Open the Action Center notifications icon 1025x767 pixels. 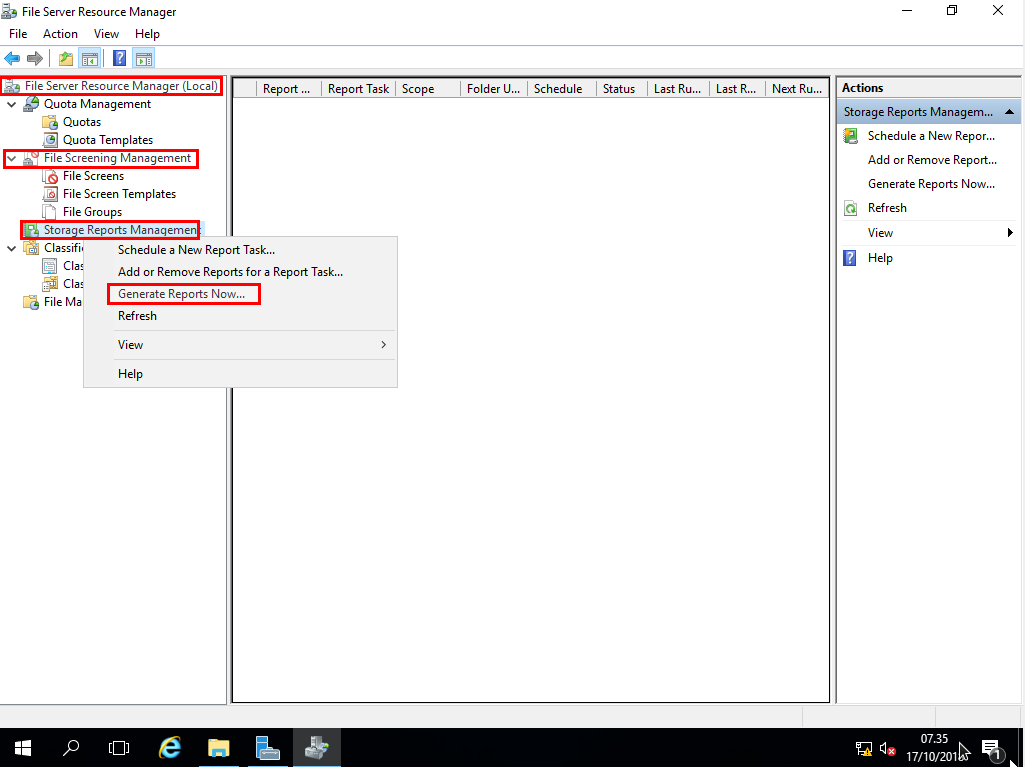click(992, 748)
